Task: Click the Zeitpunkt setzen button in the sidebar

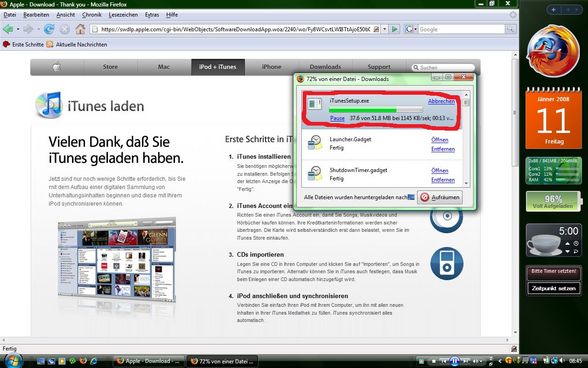Action: [554, 288]
